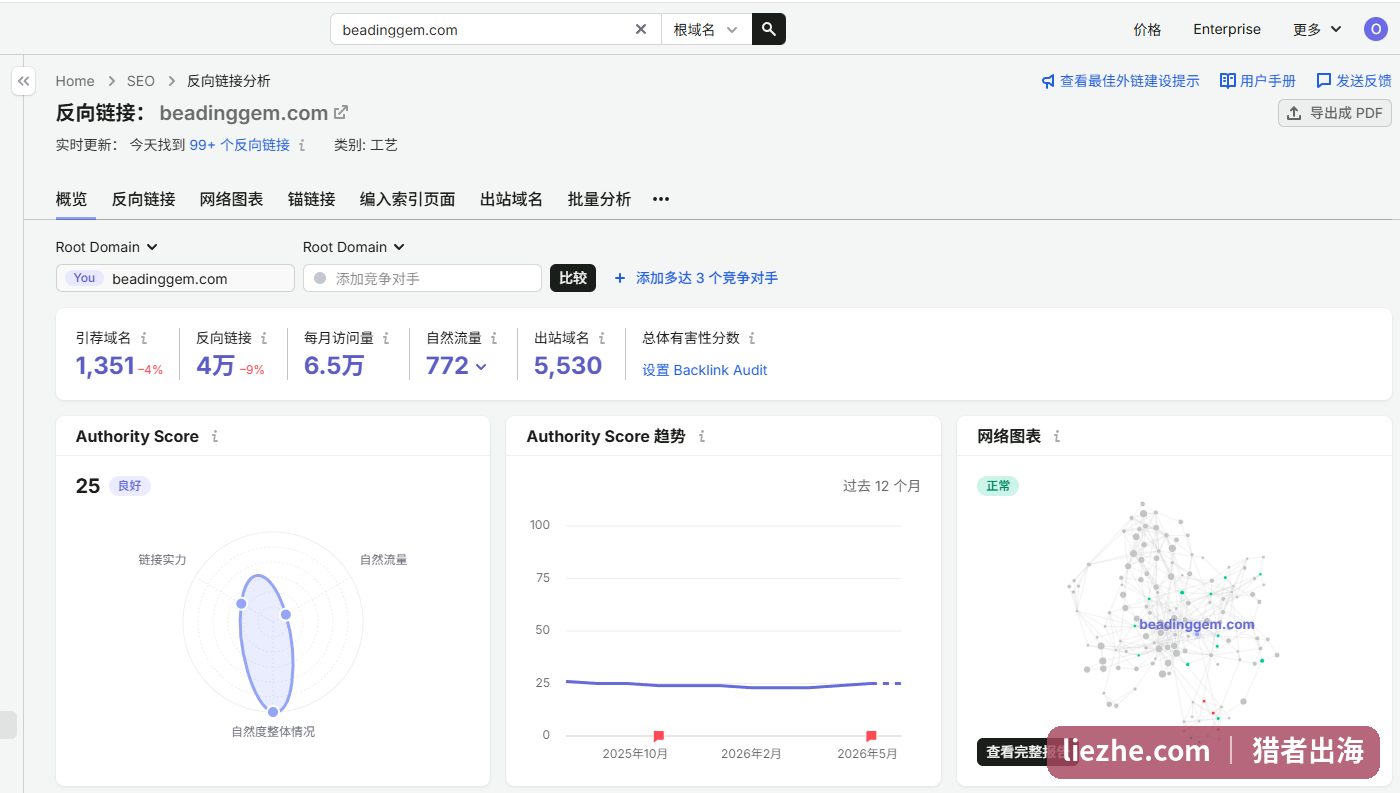The height and width of the screenshot is (793, 1400).
Task: Click the 过去 12 个月 label
Action: [882, 486]
